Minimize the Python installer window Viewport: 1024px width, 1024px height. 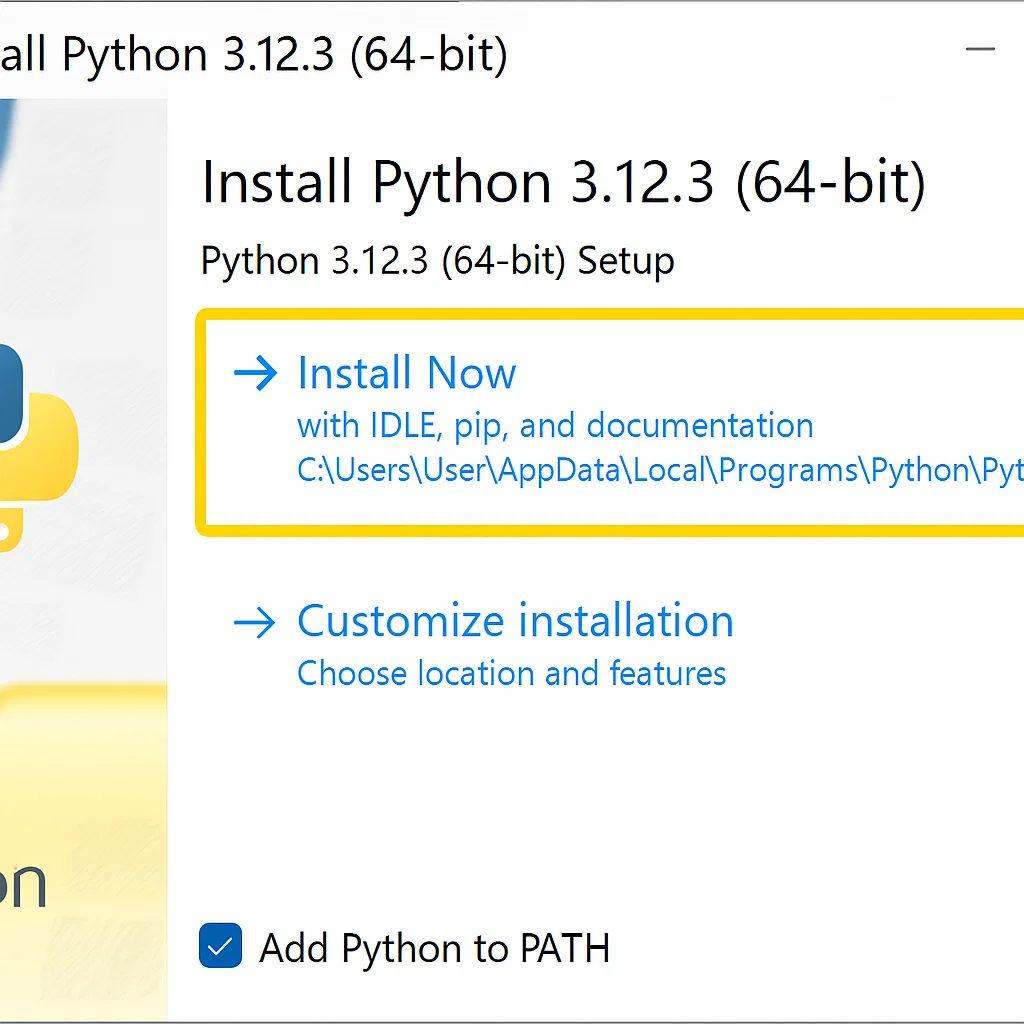point(981,48)
